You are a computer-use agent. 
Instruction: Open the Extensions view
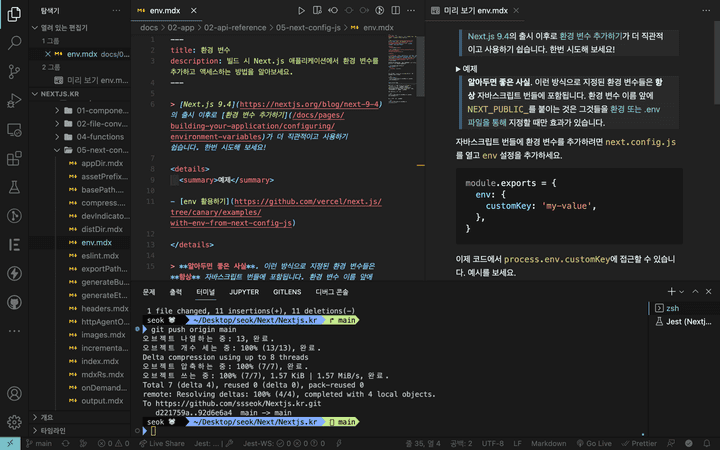tap(14, 158)
